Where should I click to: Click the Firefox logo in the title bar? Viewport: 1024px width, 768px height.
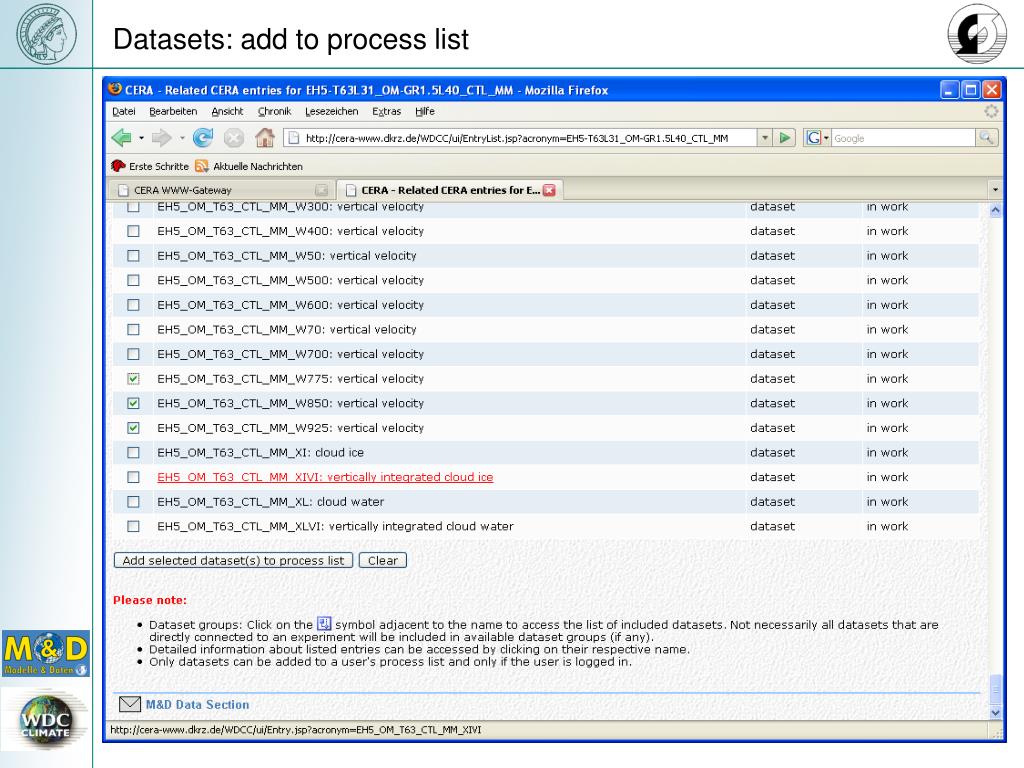(x=116, y=89)
